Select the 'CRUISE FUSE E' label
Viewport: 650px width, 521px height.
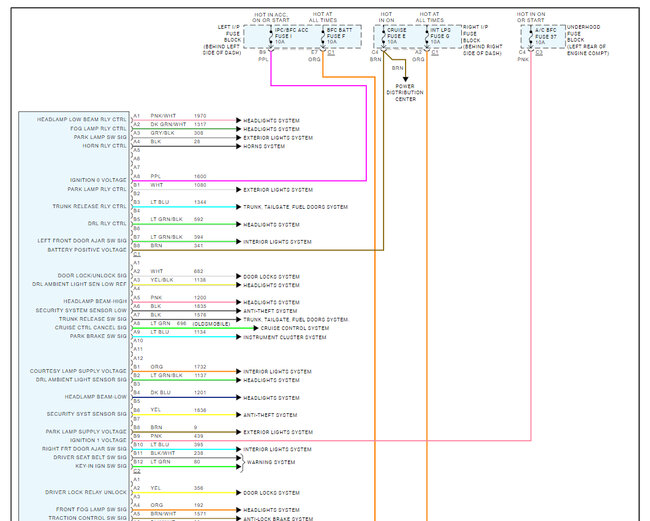point(396,33)
